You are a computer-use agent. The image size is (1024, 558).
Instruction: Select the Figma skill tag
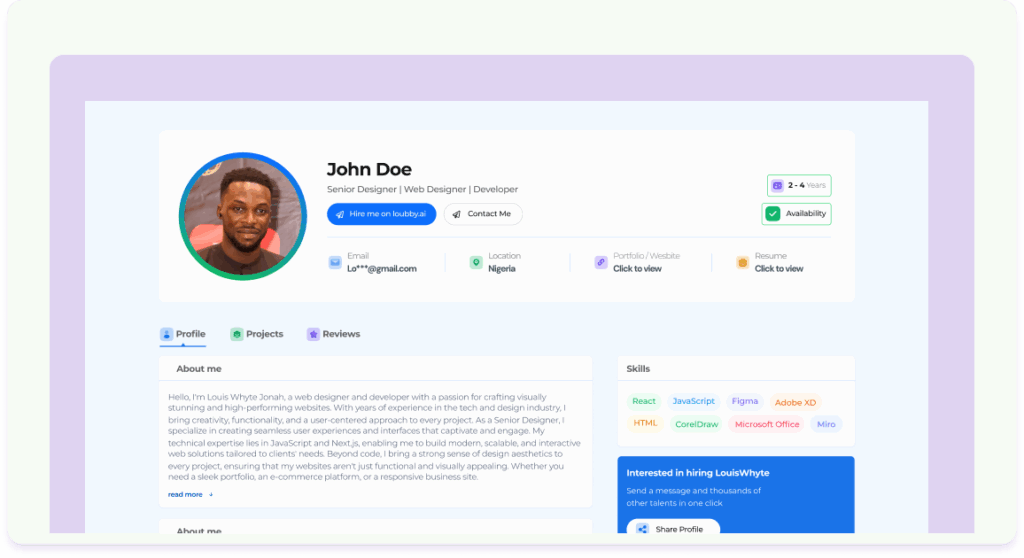click(744, 401)
